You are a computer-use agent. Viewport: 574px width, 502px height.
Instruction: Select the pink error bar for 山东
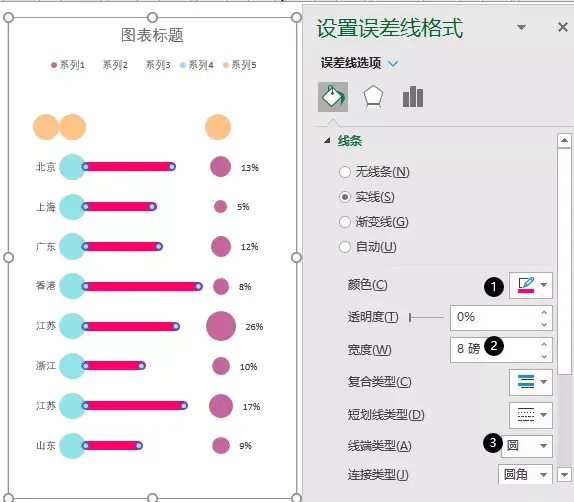click(112, 446)
